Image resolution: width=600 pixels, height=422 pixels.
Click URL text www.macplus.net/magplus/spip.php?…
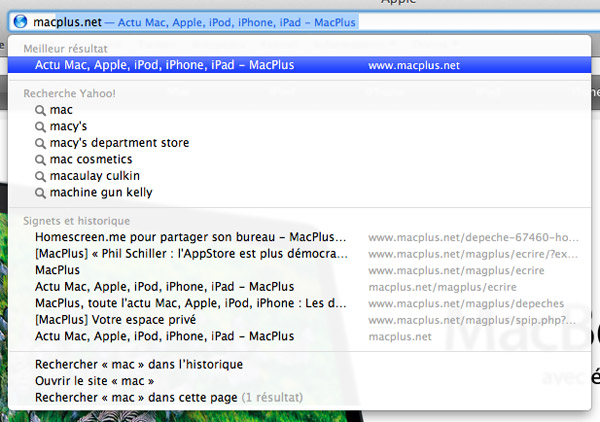coord(472,320)
